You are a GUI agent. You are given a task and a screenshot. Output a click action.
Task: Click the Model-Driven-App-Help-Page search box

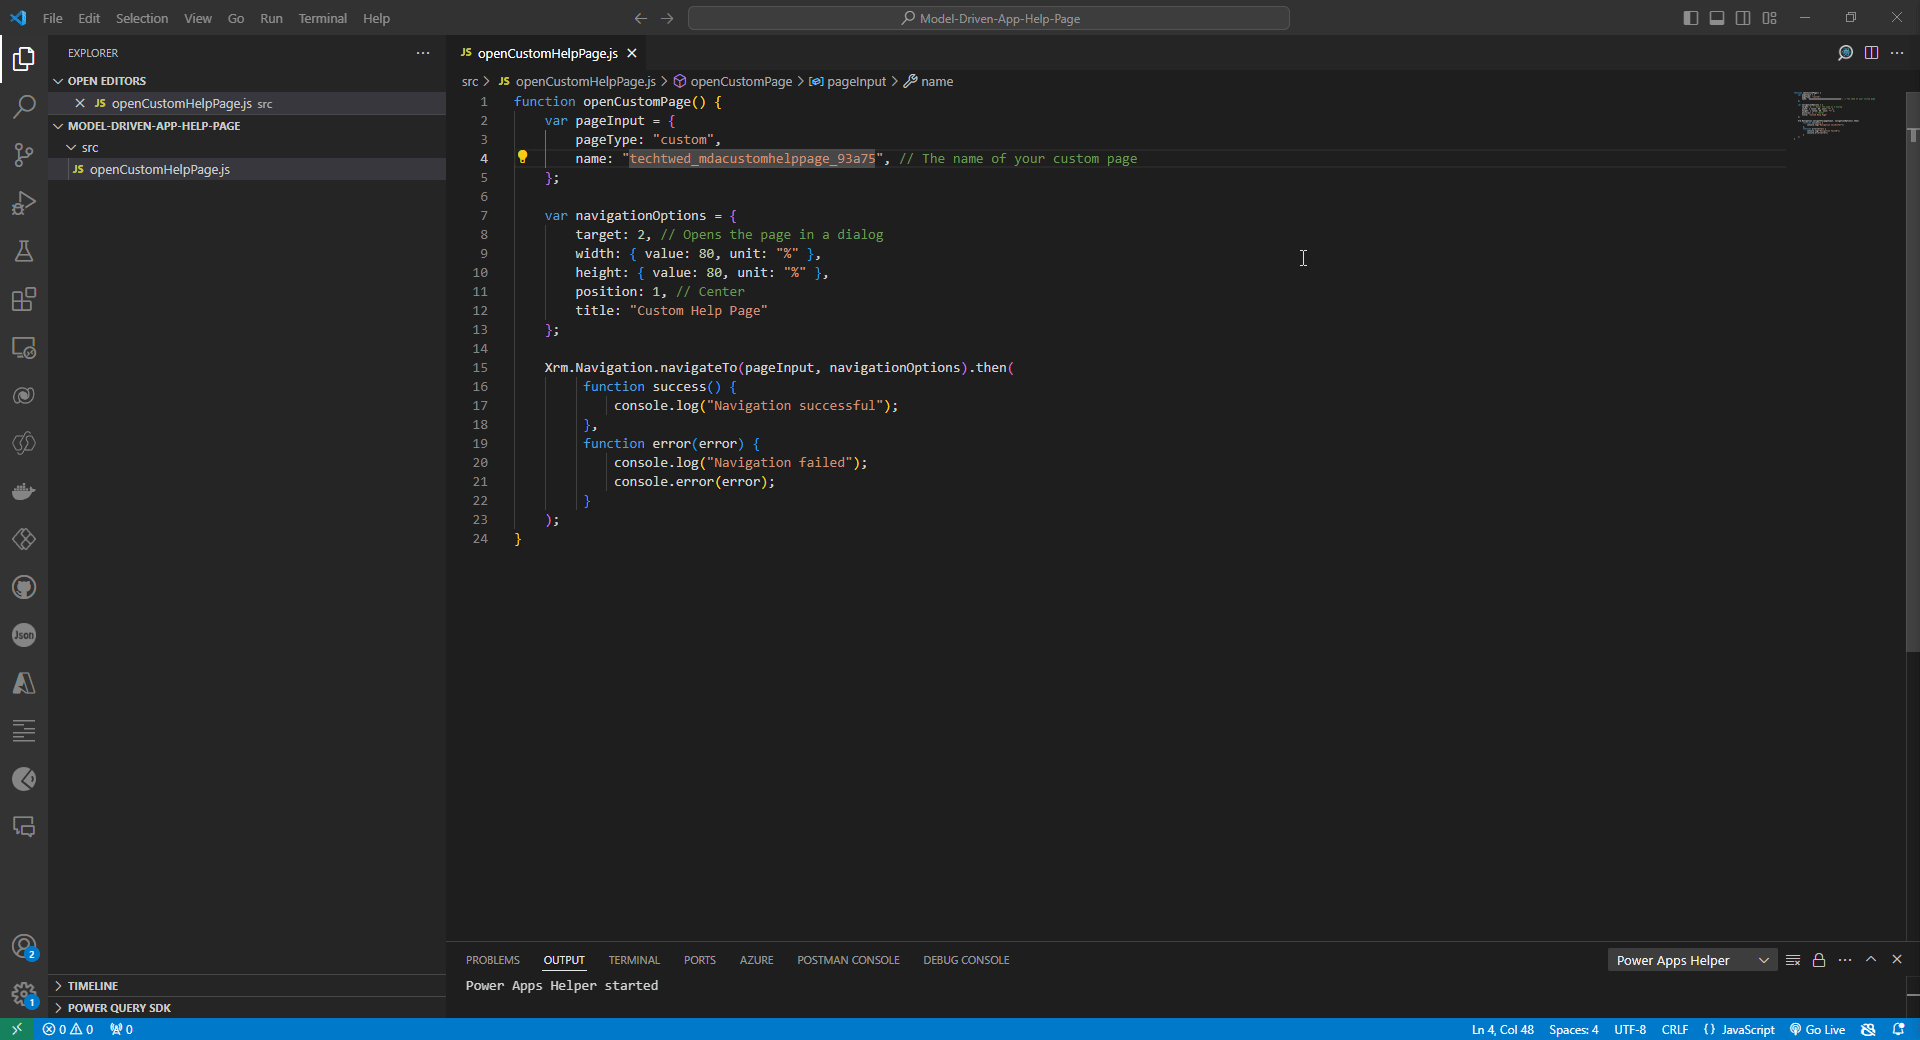coord(989,18)
